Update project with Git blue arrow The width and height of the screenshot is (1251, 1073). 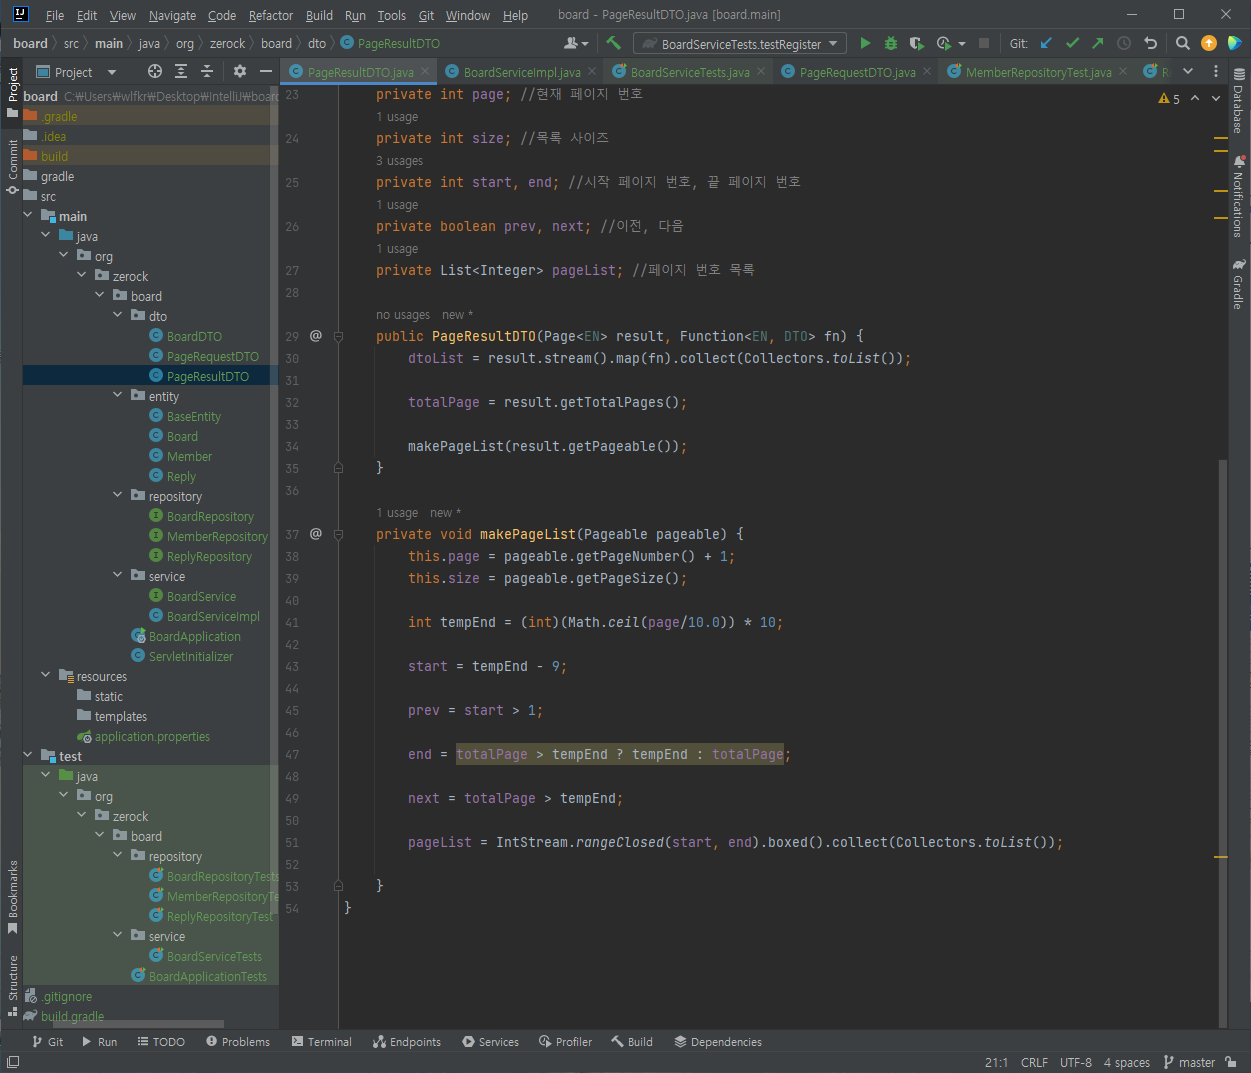click(x=1046, y=43)
